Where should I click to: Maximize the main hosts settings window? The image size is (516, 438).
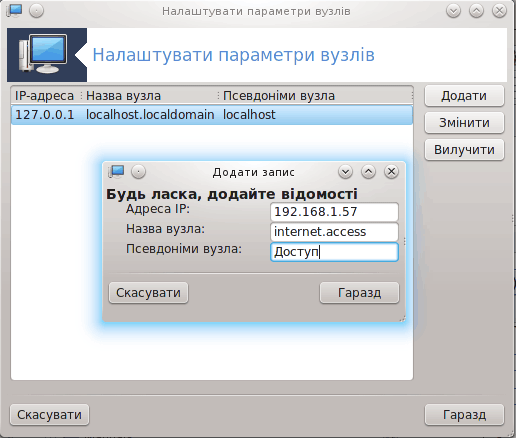[x=476, y=11]
